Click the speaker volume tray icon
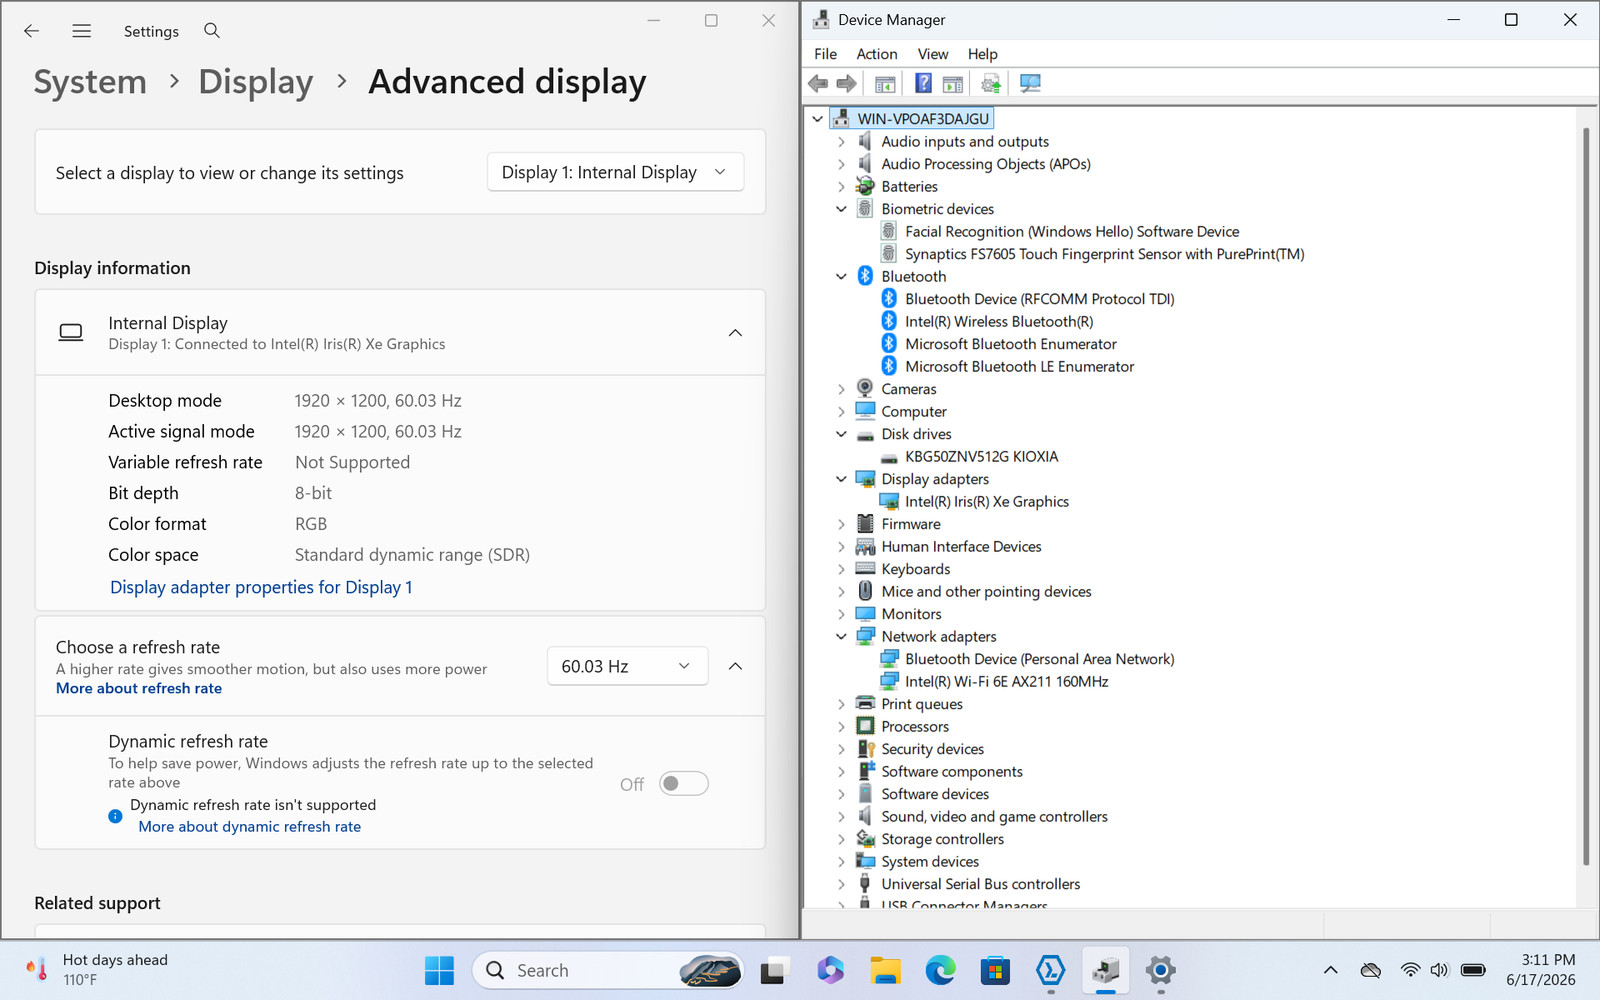The width and height of the screenshot is (1600, 1000). (1439, 970)
